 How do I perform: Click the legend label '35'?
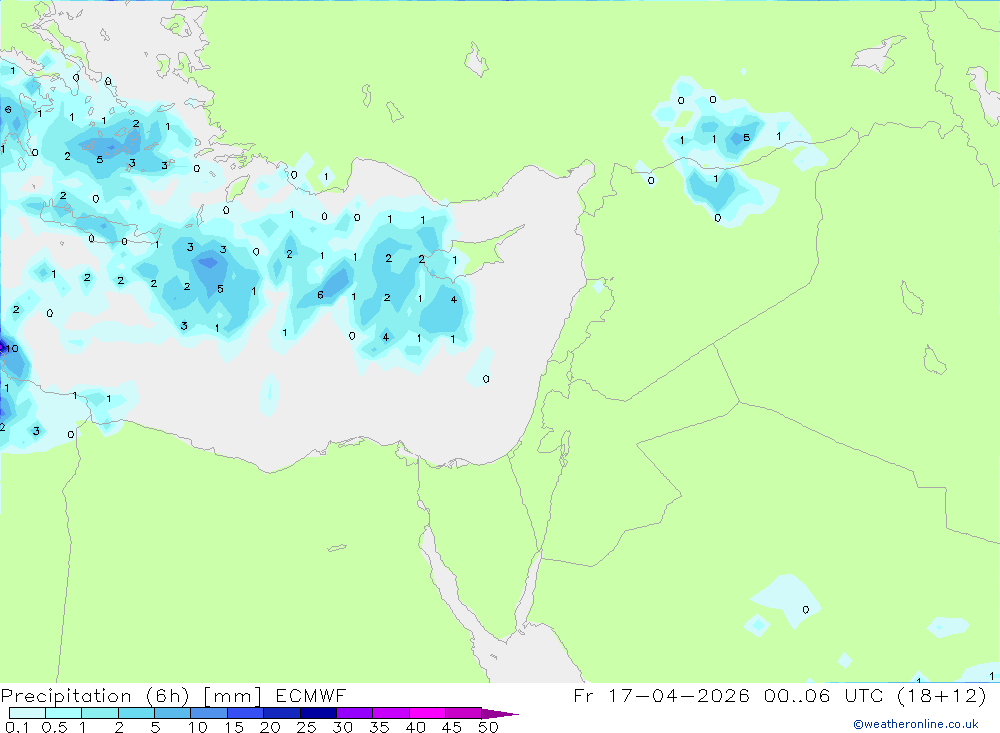pos(379,727)
